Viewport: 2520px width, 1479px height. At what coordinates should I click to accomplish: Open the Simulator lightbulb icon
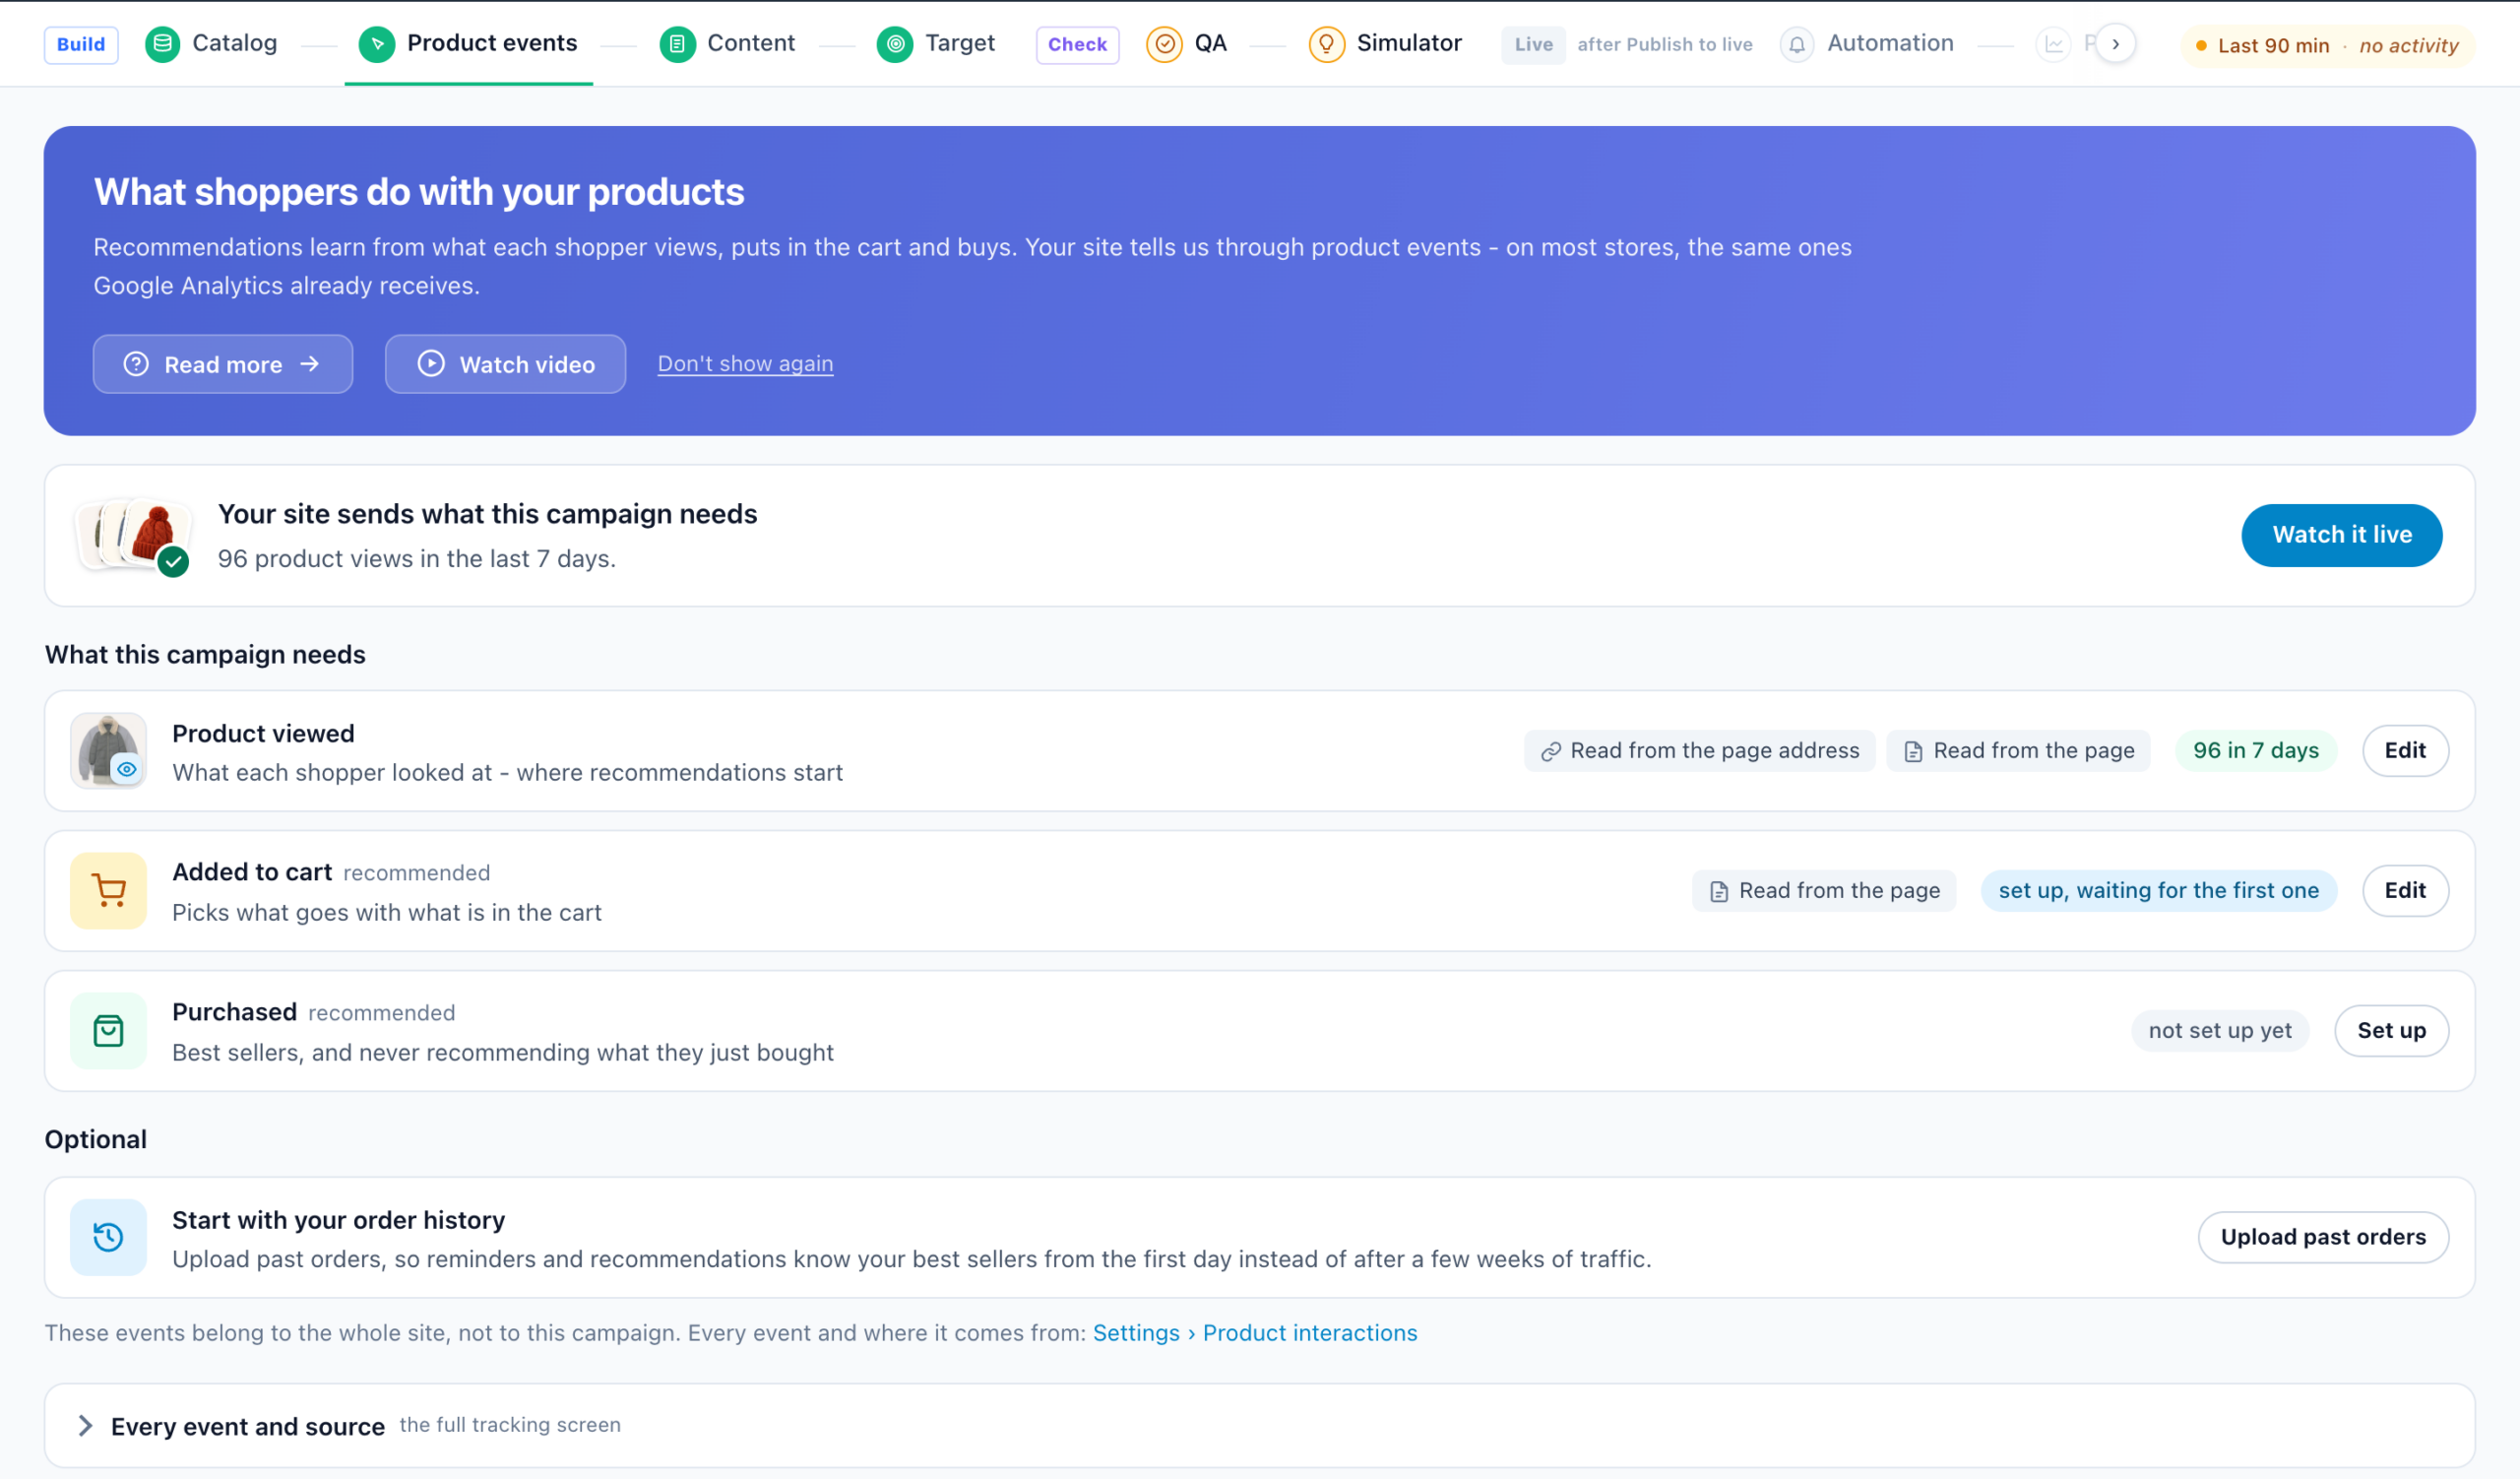[1326, 44]
